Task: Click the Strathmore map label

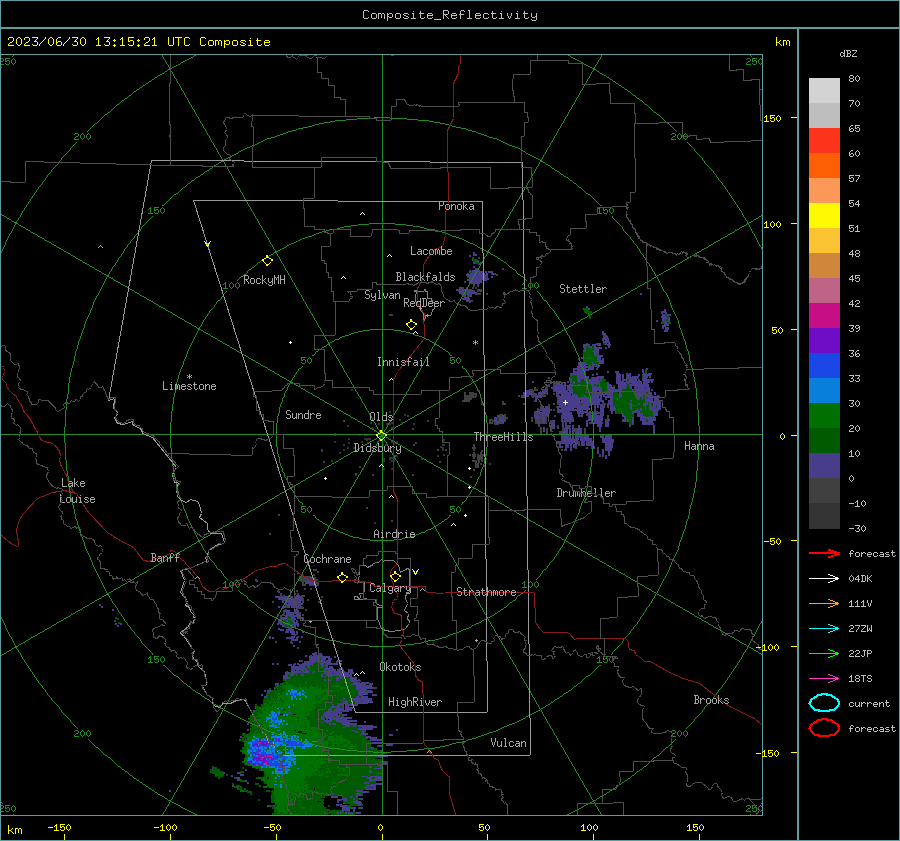Action: point(486,592)
